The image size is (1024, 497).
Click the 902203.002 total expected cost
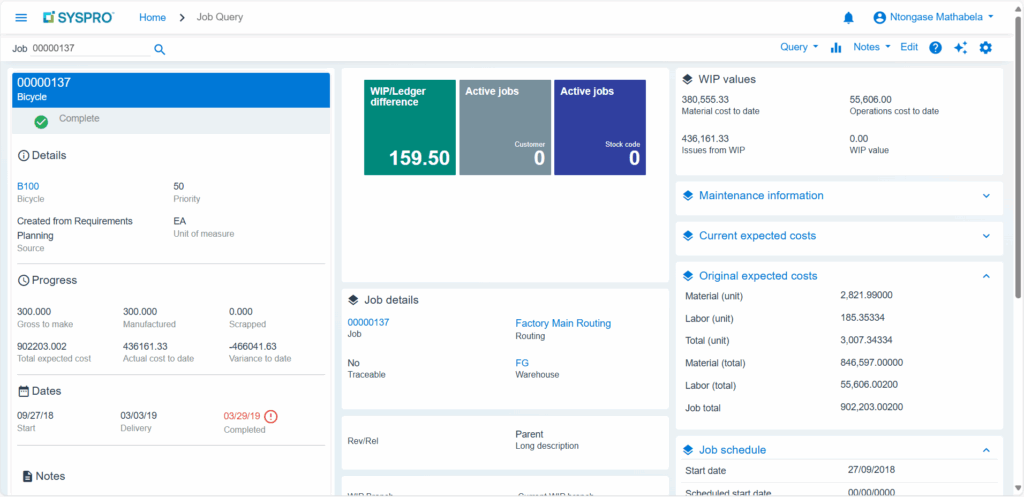[x=42, y=346]
